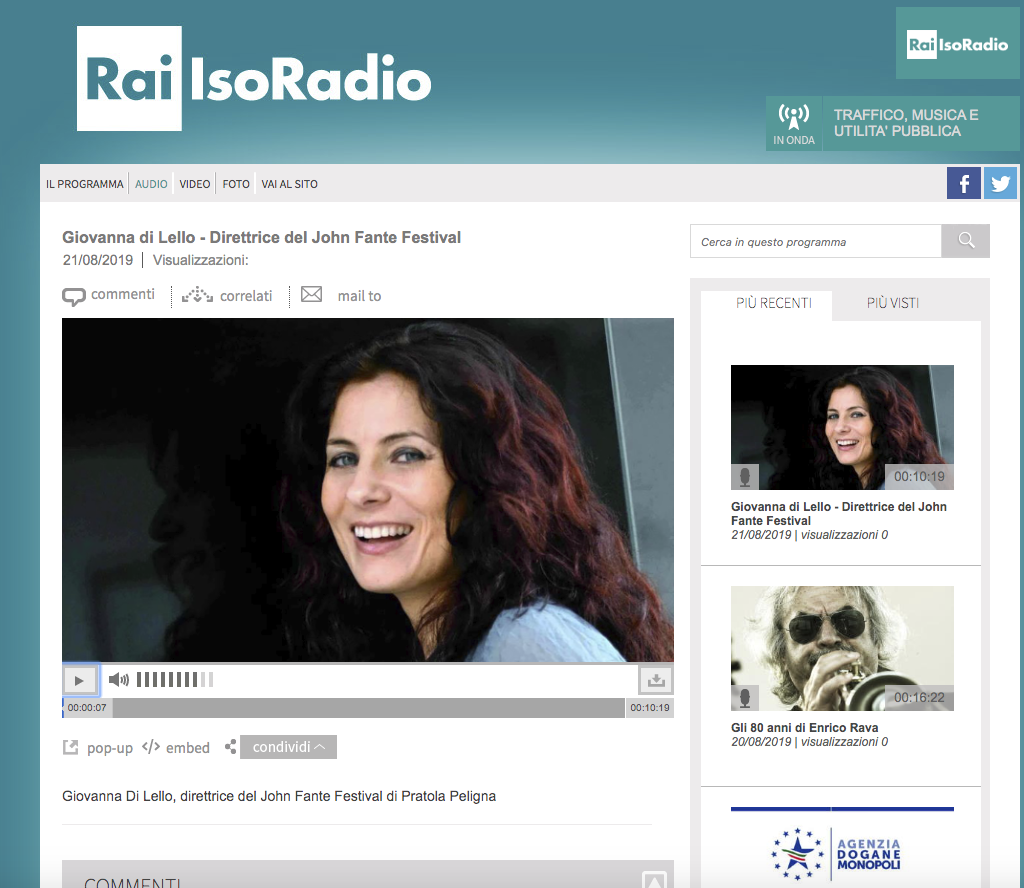
Task: Click the 21/08/2019 date below the title
Action: click(x=98, y=260)
